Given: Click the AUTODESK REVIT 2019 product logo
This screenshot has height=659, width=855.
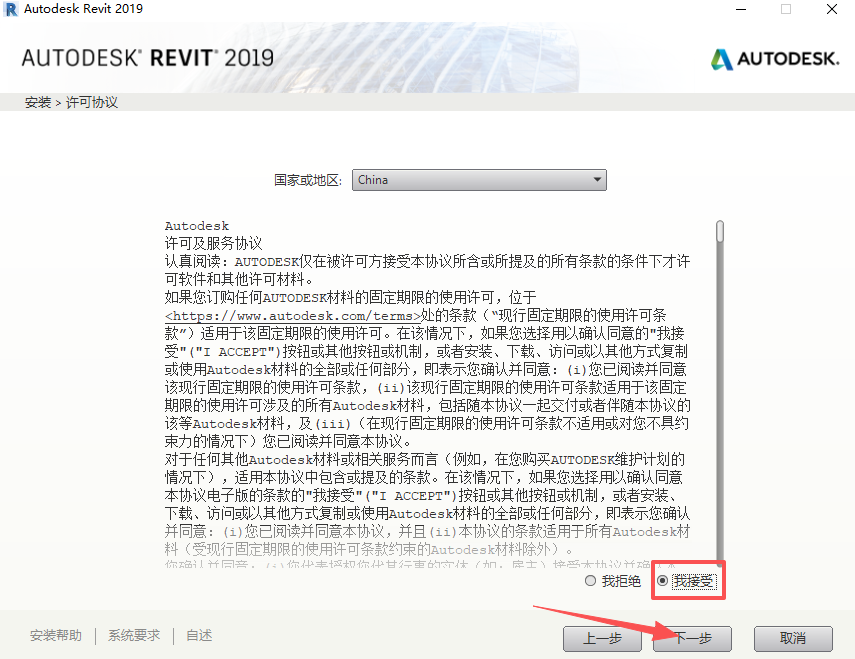Looking at the screenshot, I should click(x=147, y=57).
